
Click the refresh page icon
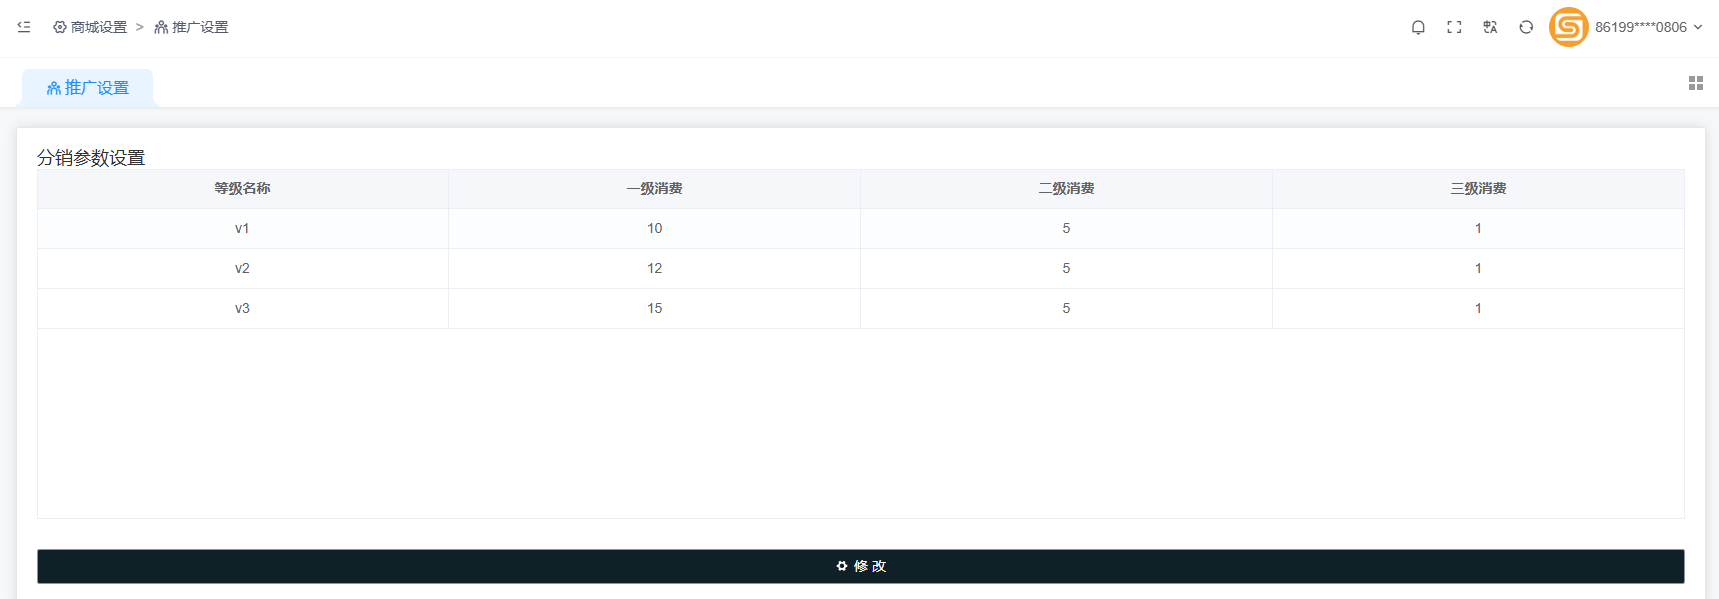tap(1526, 27)
